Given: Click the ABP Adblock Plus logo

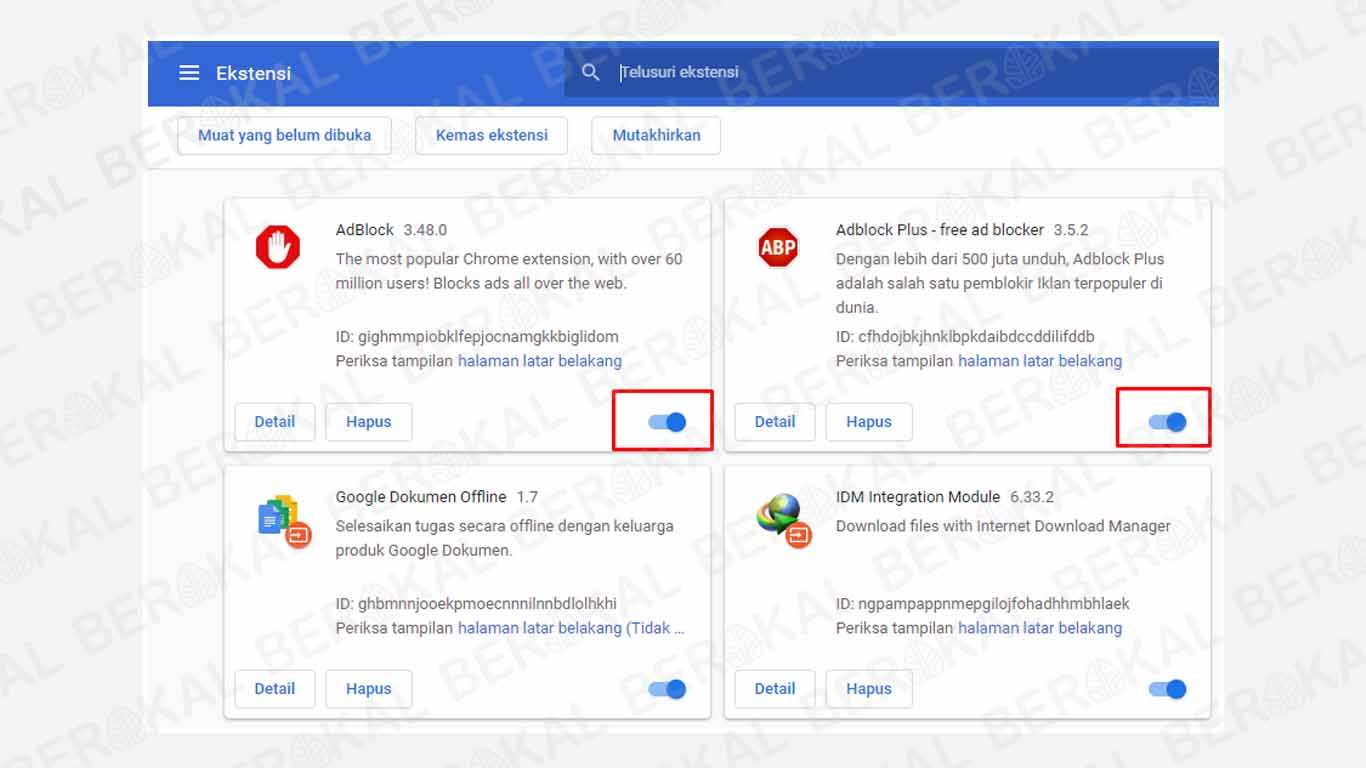Looking at the screenshot, I should point(777,248).
